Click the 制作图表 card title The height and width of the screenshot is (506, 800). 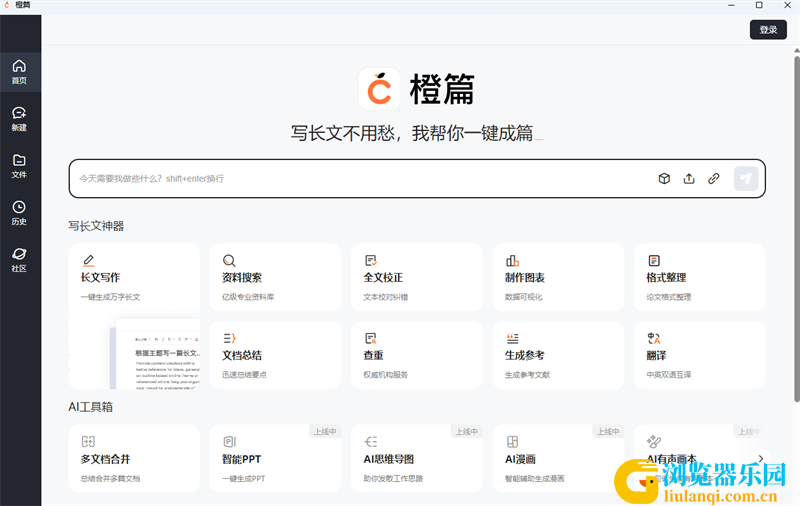(524, 277)
